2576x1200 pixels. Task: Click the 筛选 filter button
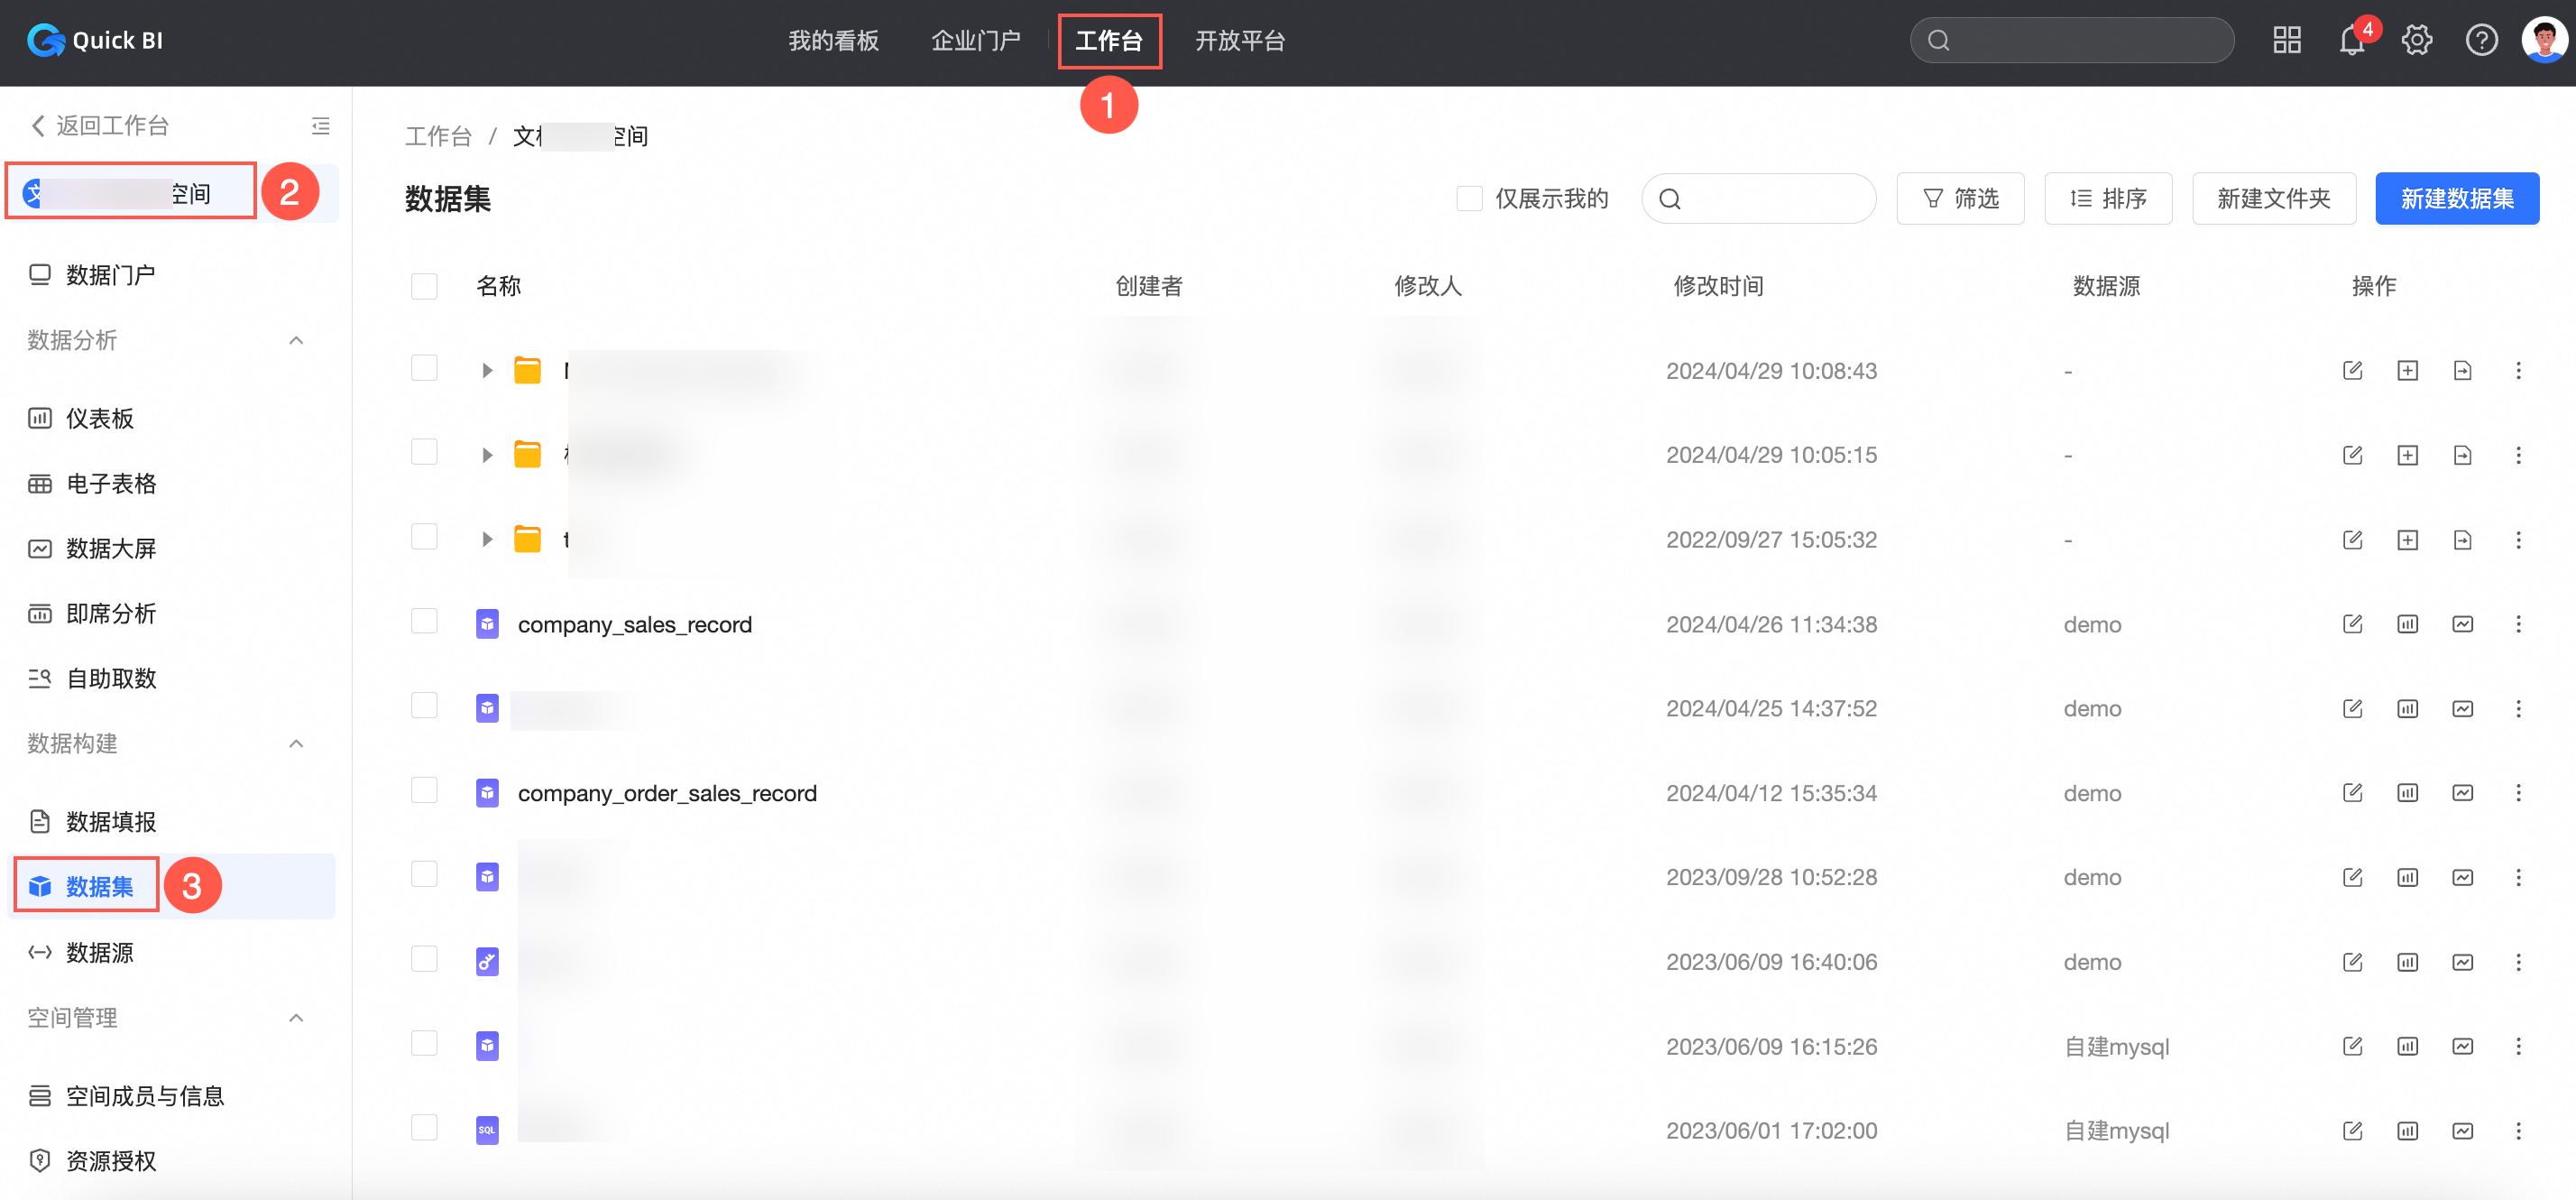(x=1960, y=199)
